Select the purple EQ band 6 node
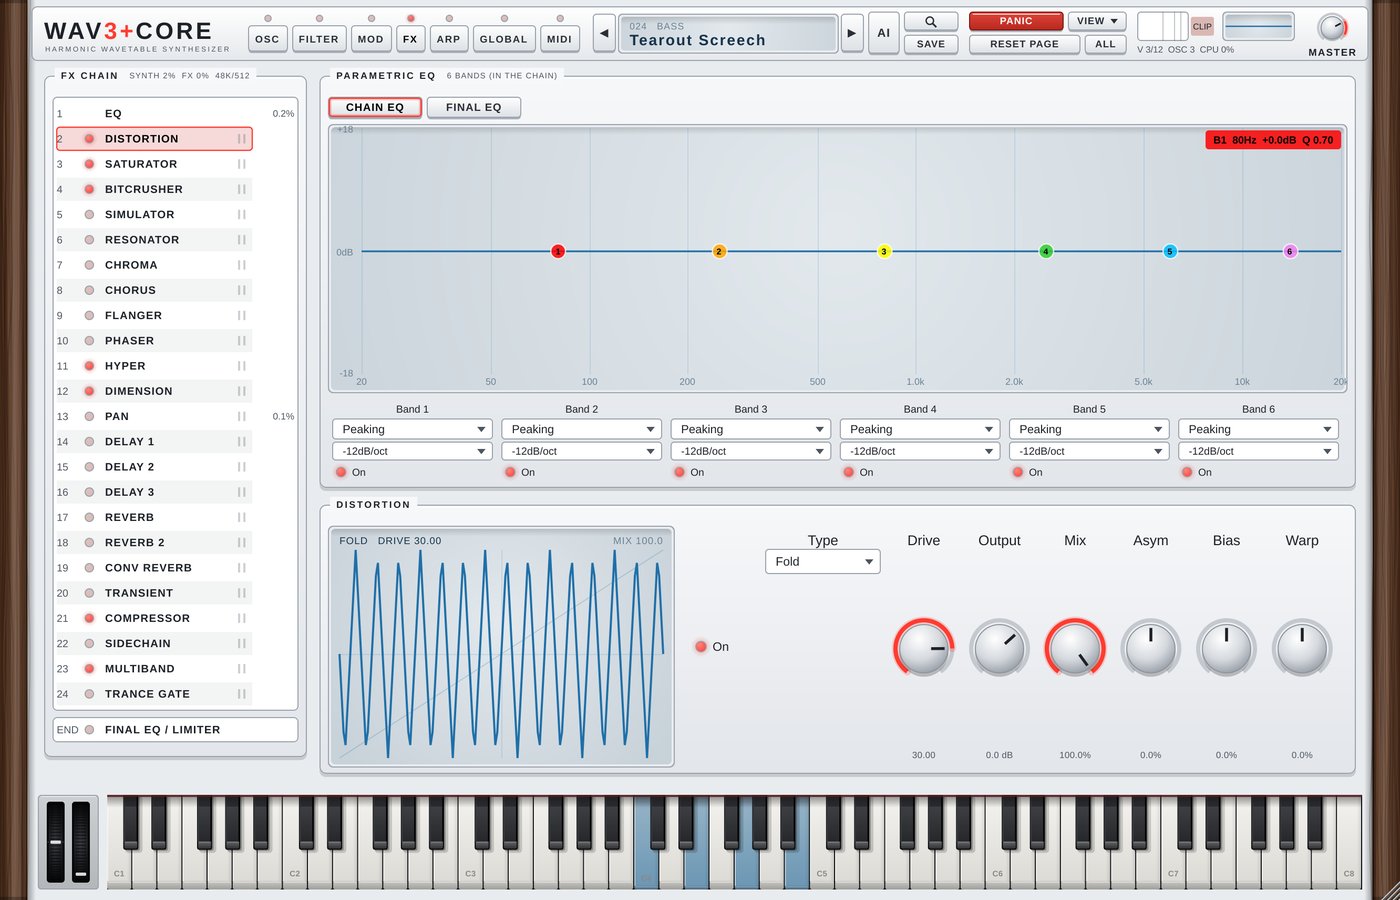This screenshot has height=900, width=1400. pos(1290,251)
